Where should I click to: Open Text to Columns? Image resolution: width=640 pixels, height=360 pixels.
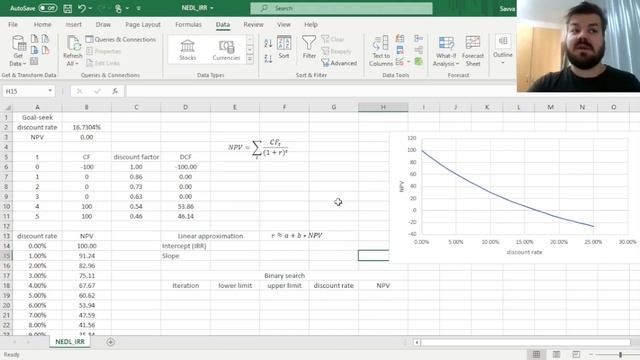pos(381,51)
